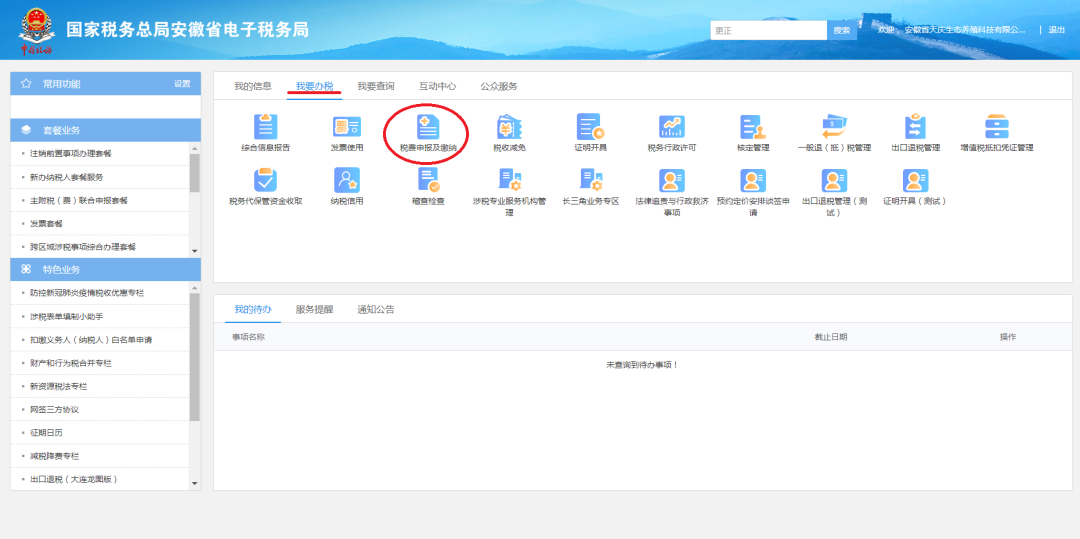This screenshot has height=539, width=1080.
Task: Open 综合信息报告 icon
Action: (265, 127)
